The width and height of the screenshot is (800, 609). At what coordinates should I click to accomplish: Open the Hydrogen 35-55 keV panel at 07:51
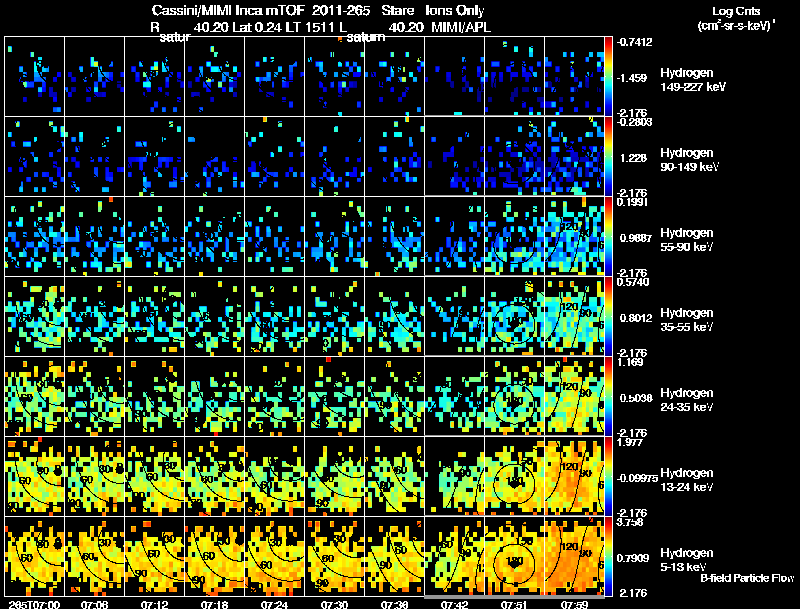[x=514, y=317]
